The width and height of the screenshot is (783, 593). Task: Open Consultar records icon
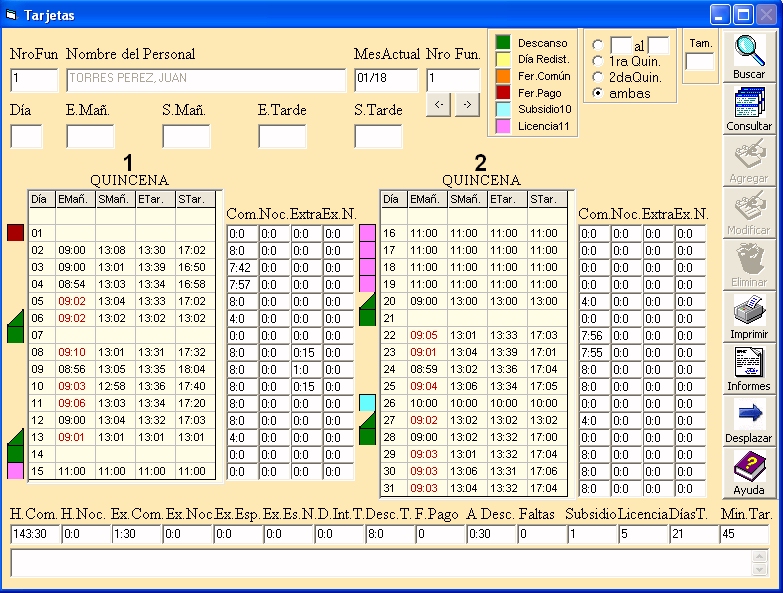(749, 103)
